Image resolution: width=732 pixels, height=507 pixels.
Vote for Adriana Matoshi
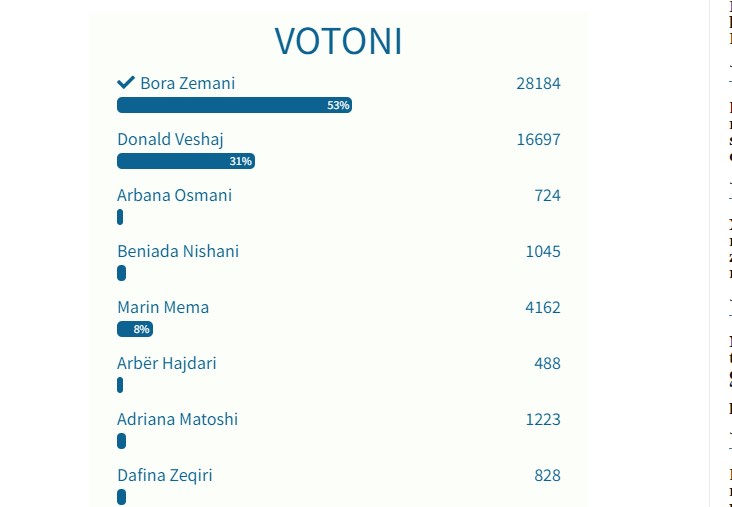coord(177,419)
